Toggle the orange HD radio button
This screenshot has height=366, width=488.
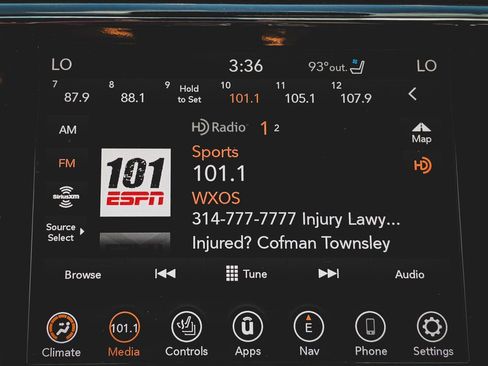point(422,165)
